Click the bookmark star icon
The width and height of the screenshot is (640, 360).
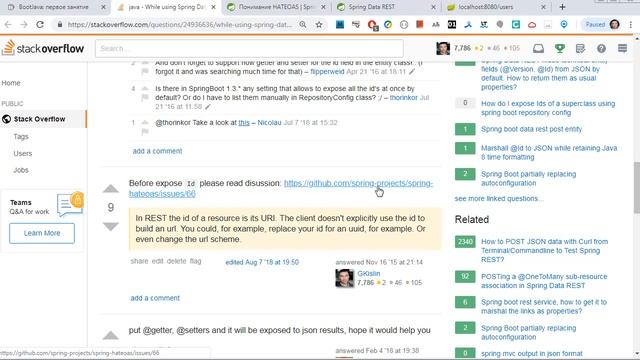click(319, 24)
